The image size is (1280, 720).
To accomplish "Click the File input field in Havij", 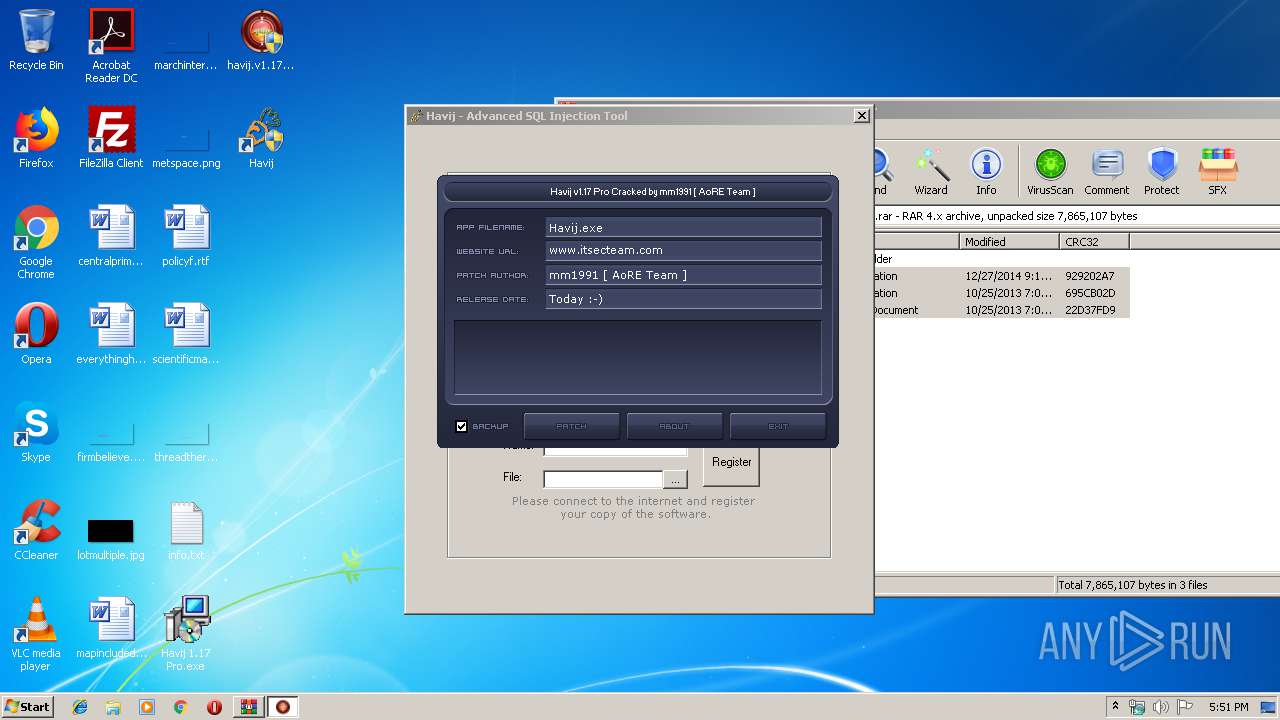I will click(603, 479).
